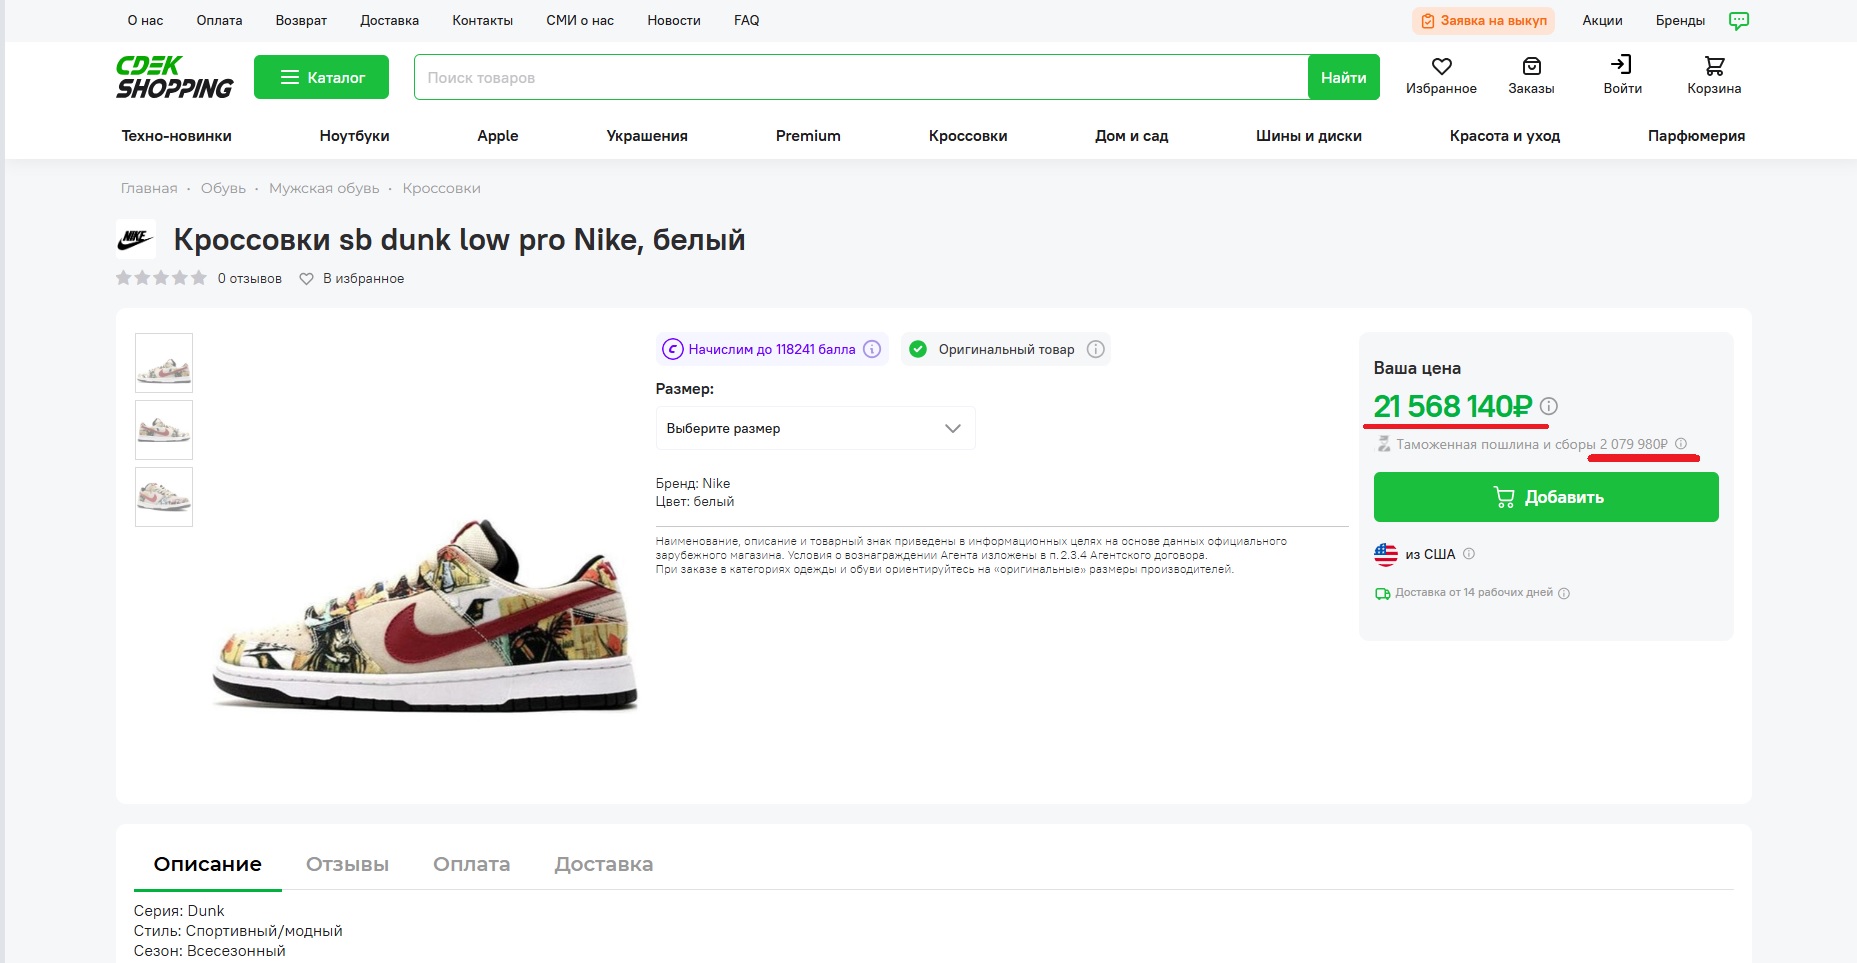
Task: Open the Избранное heart icon in header
Action: pyautogui.click(x=1441, y=66)
